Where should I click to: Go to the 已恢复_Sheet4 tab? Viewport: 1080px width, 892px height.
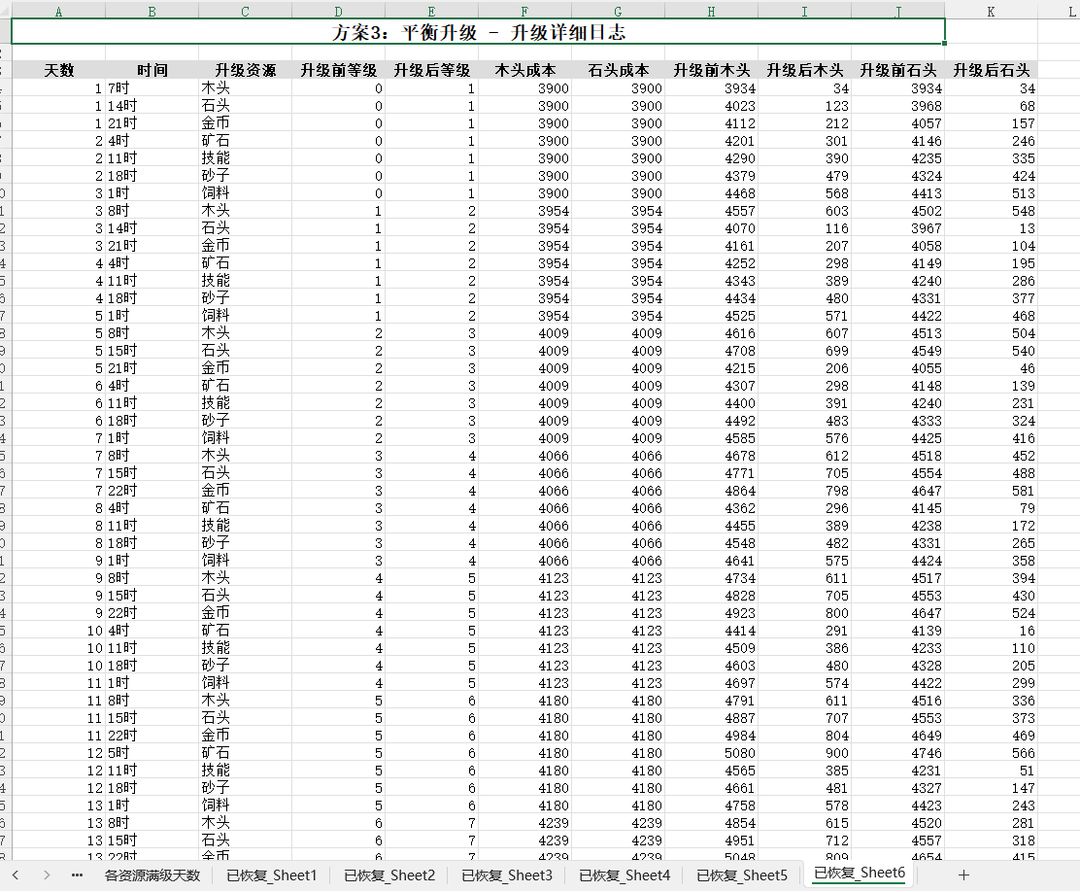coord(624,875)
